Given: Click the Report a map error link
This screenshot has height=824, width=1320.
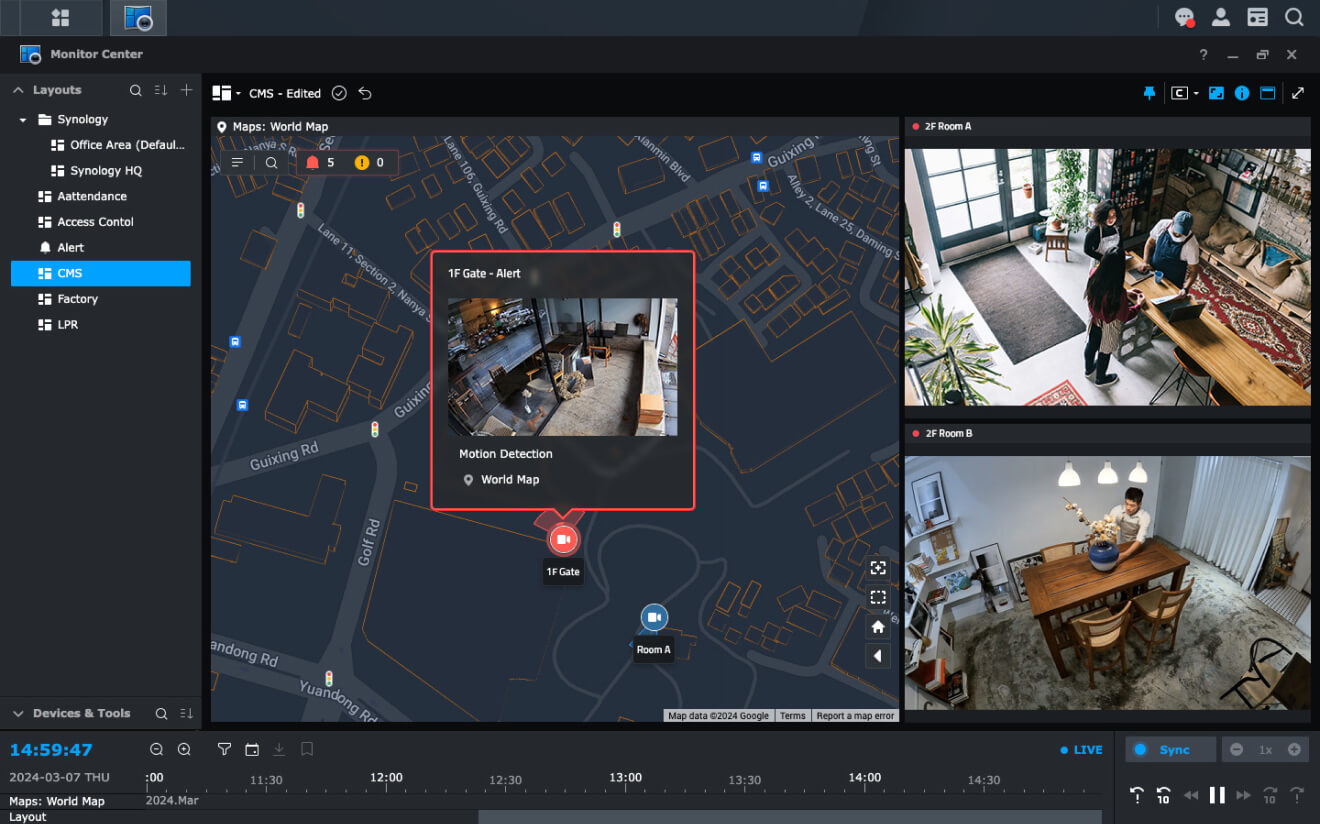Looking at the screenshot, I should tap(855, 715).
